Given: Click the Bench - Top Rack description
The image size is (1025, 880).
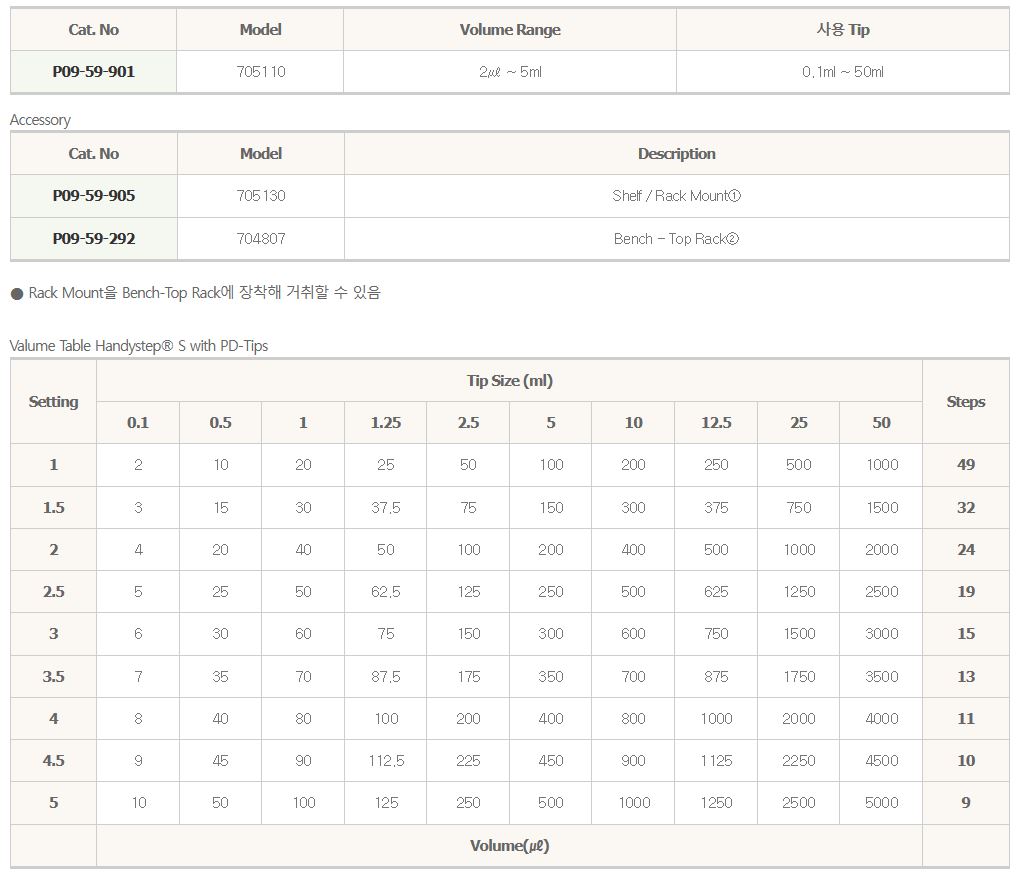Looking at the screenshot, I should pos(676,239).
